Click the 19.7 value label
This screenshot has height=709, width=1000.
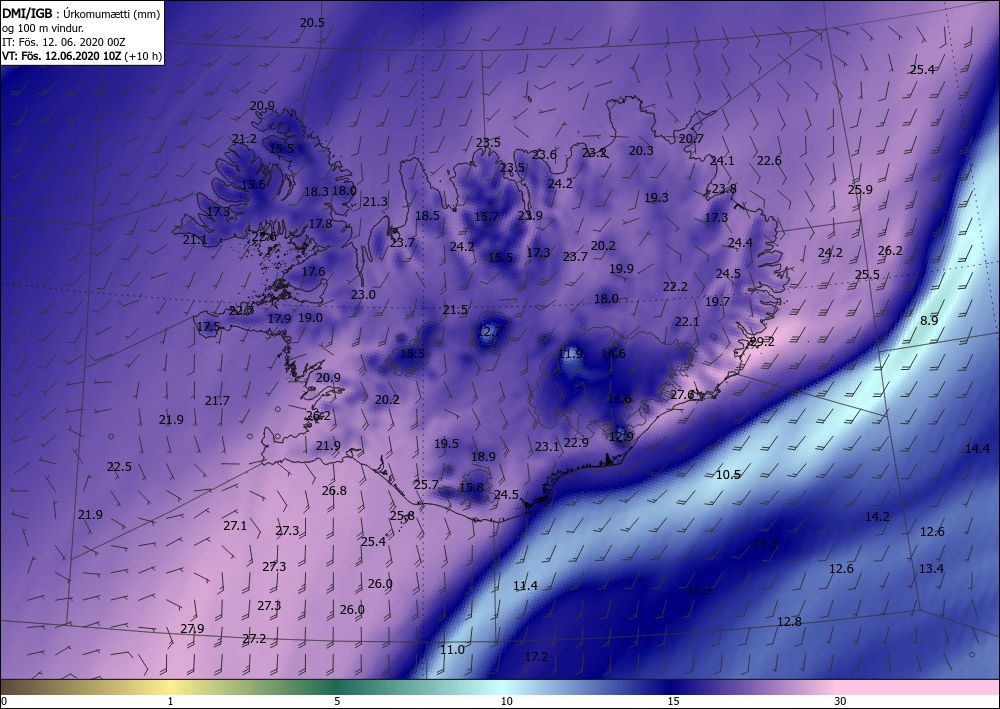coord(717,302)
